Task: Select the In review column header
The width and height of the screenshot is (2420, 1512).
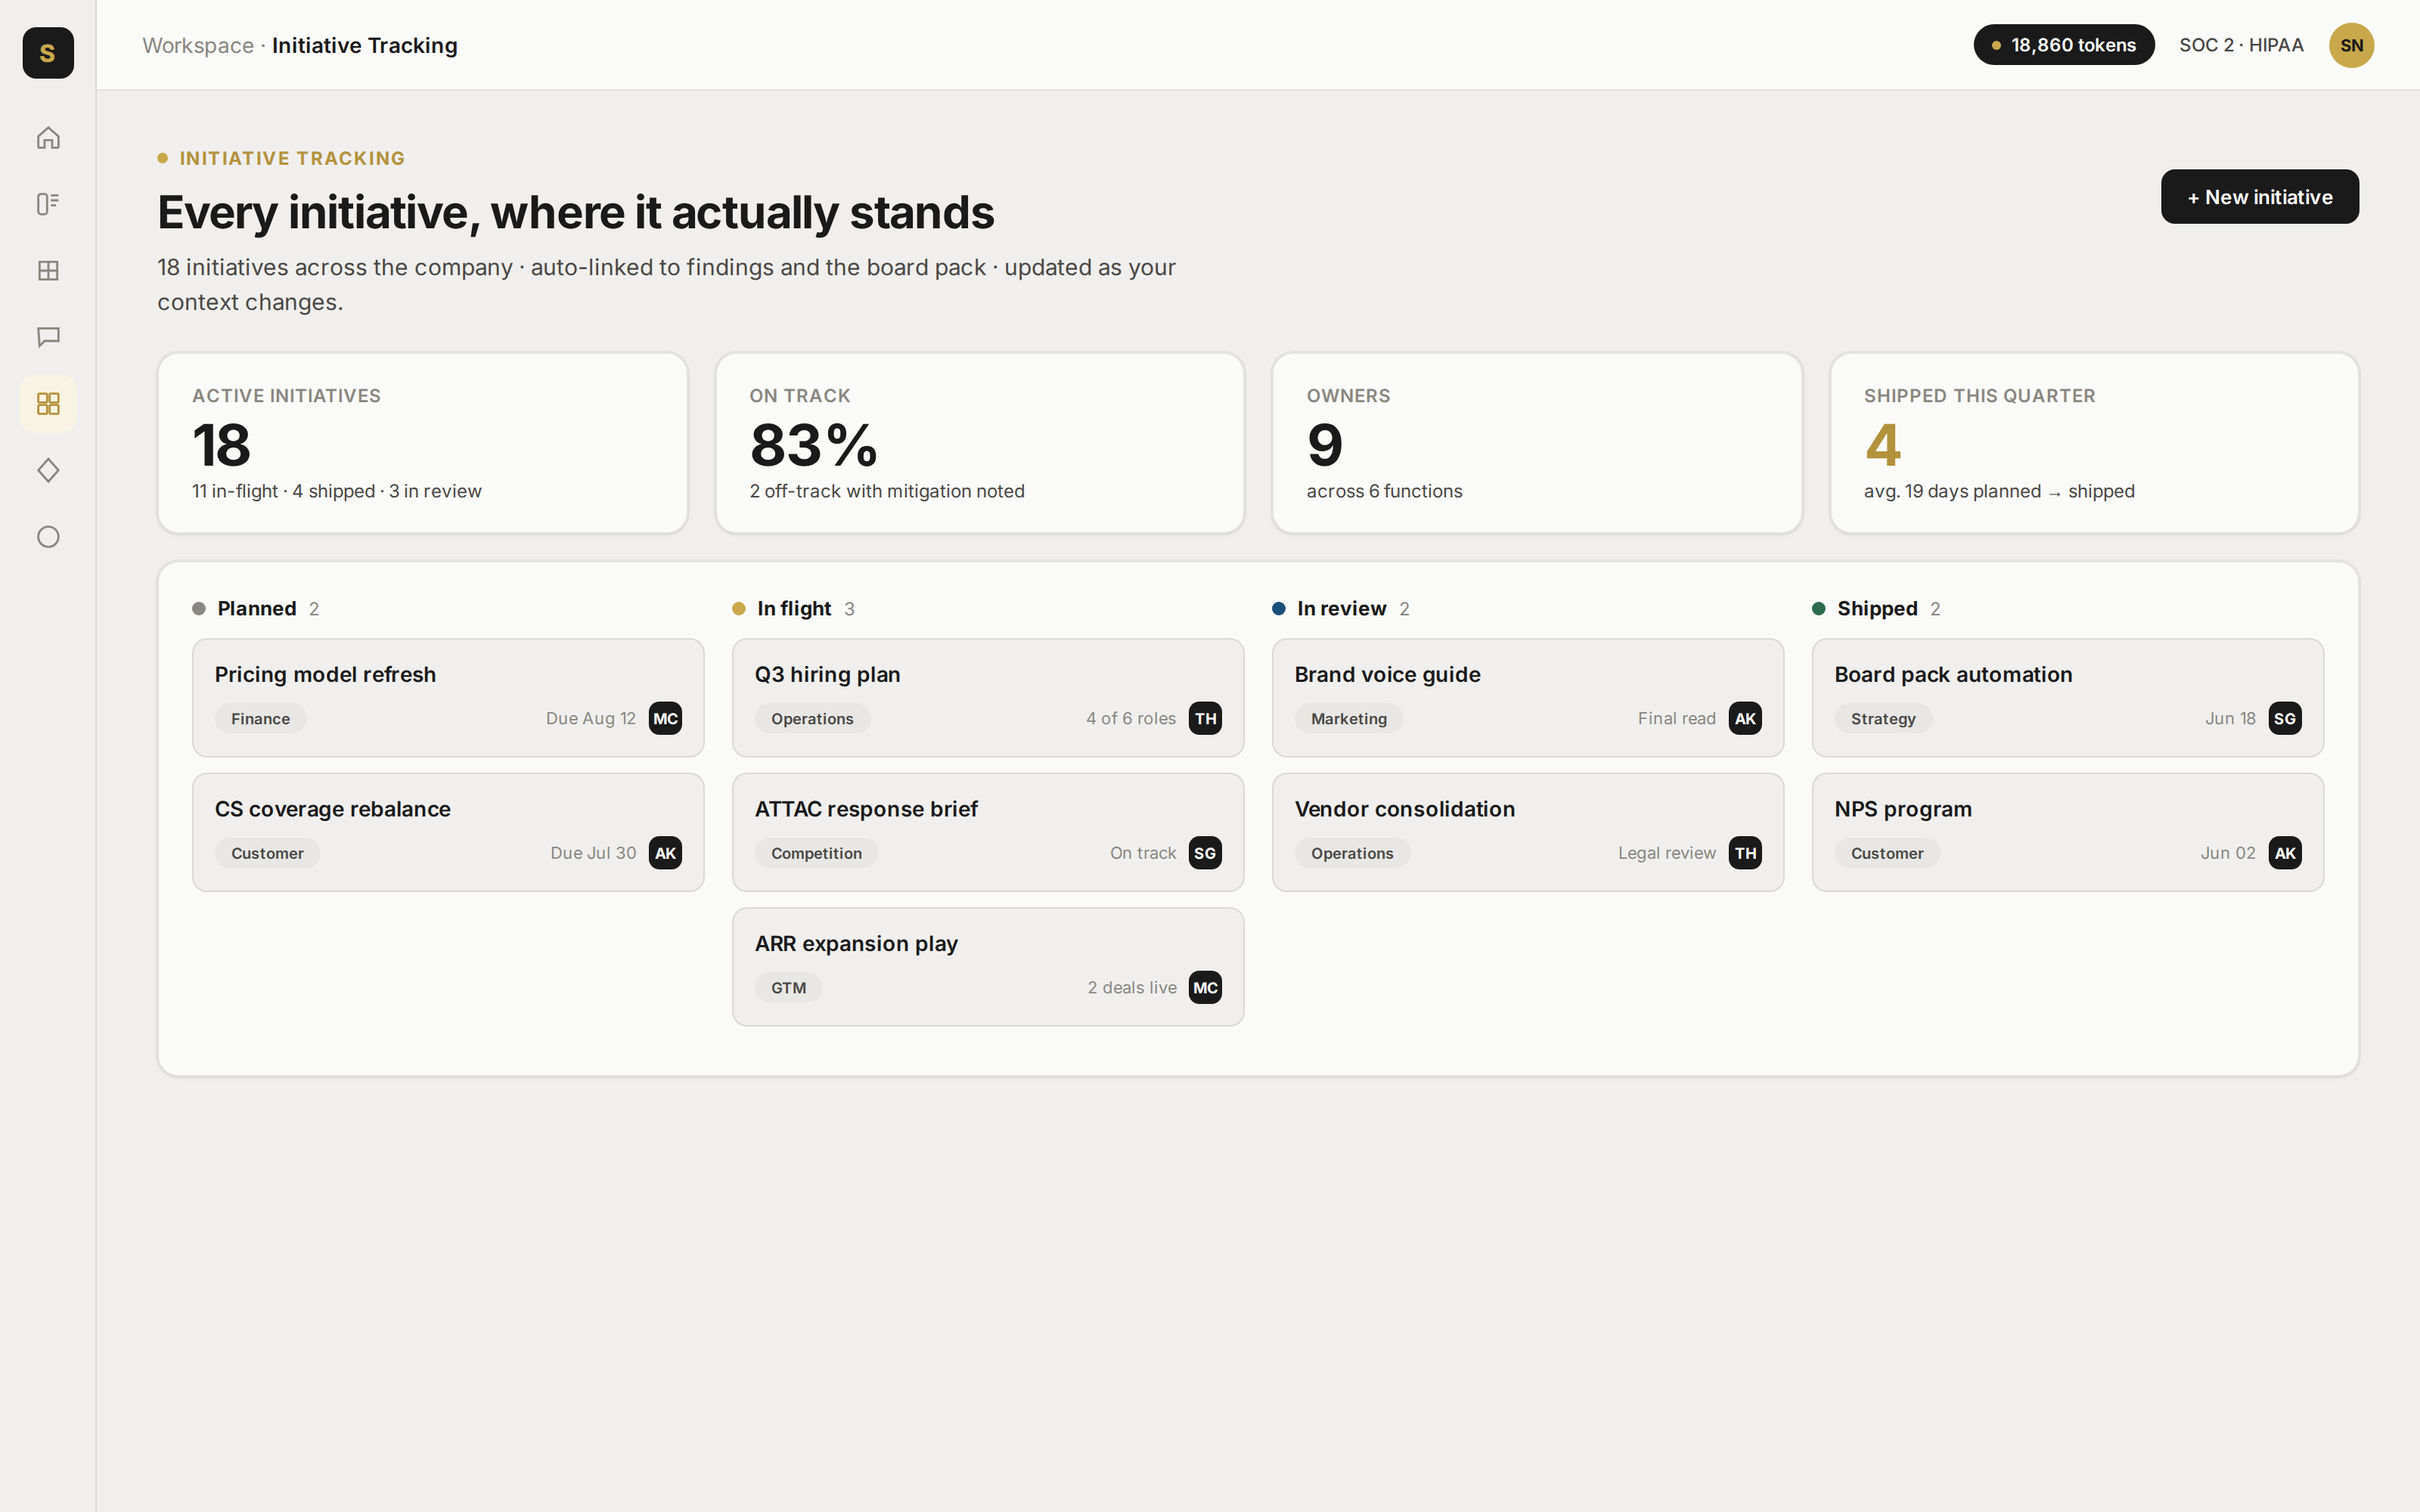Action: 1341,609
